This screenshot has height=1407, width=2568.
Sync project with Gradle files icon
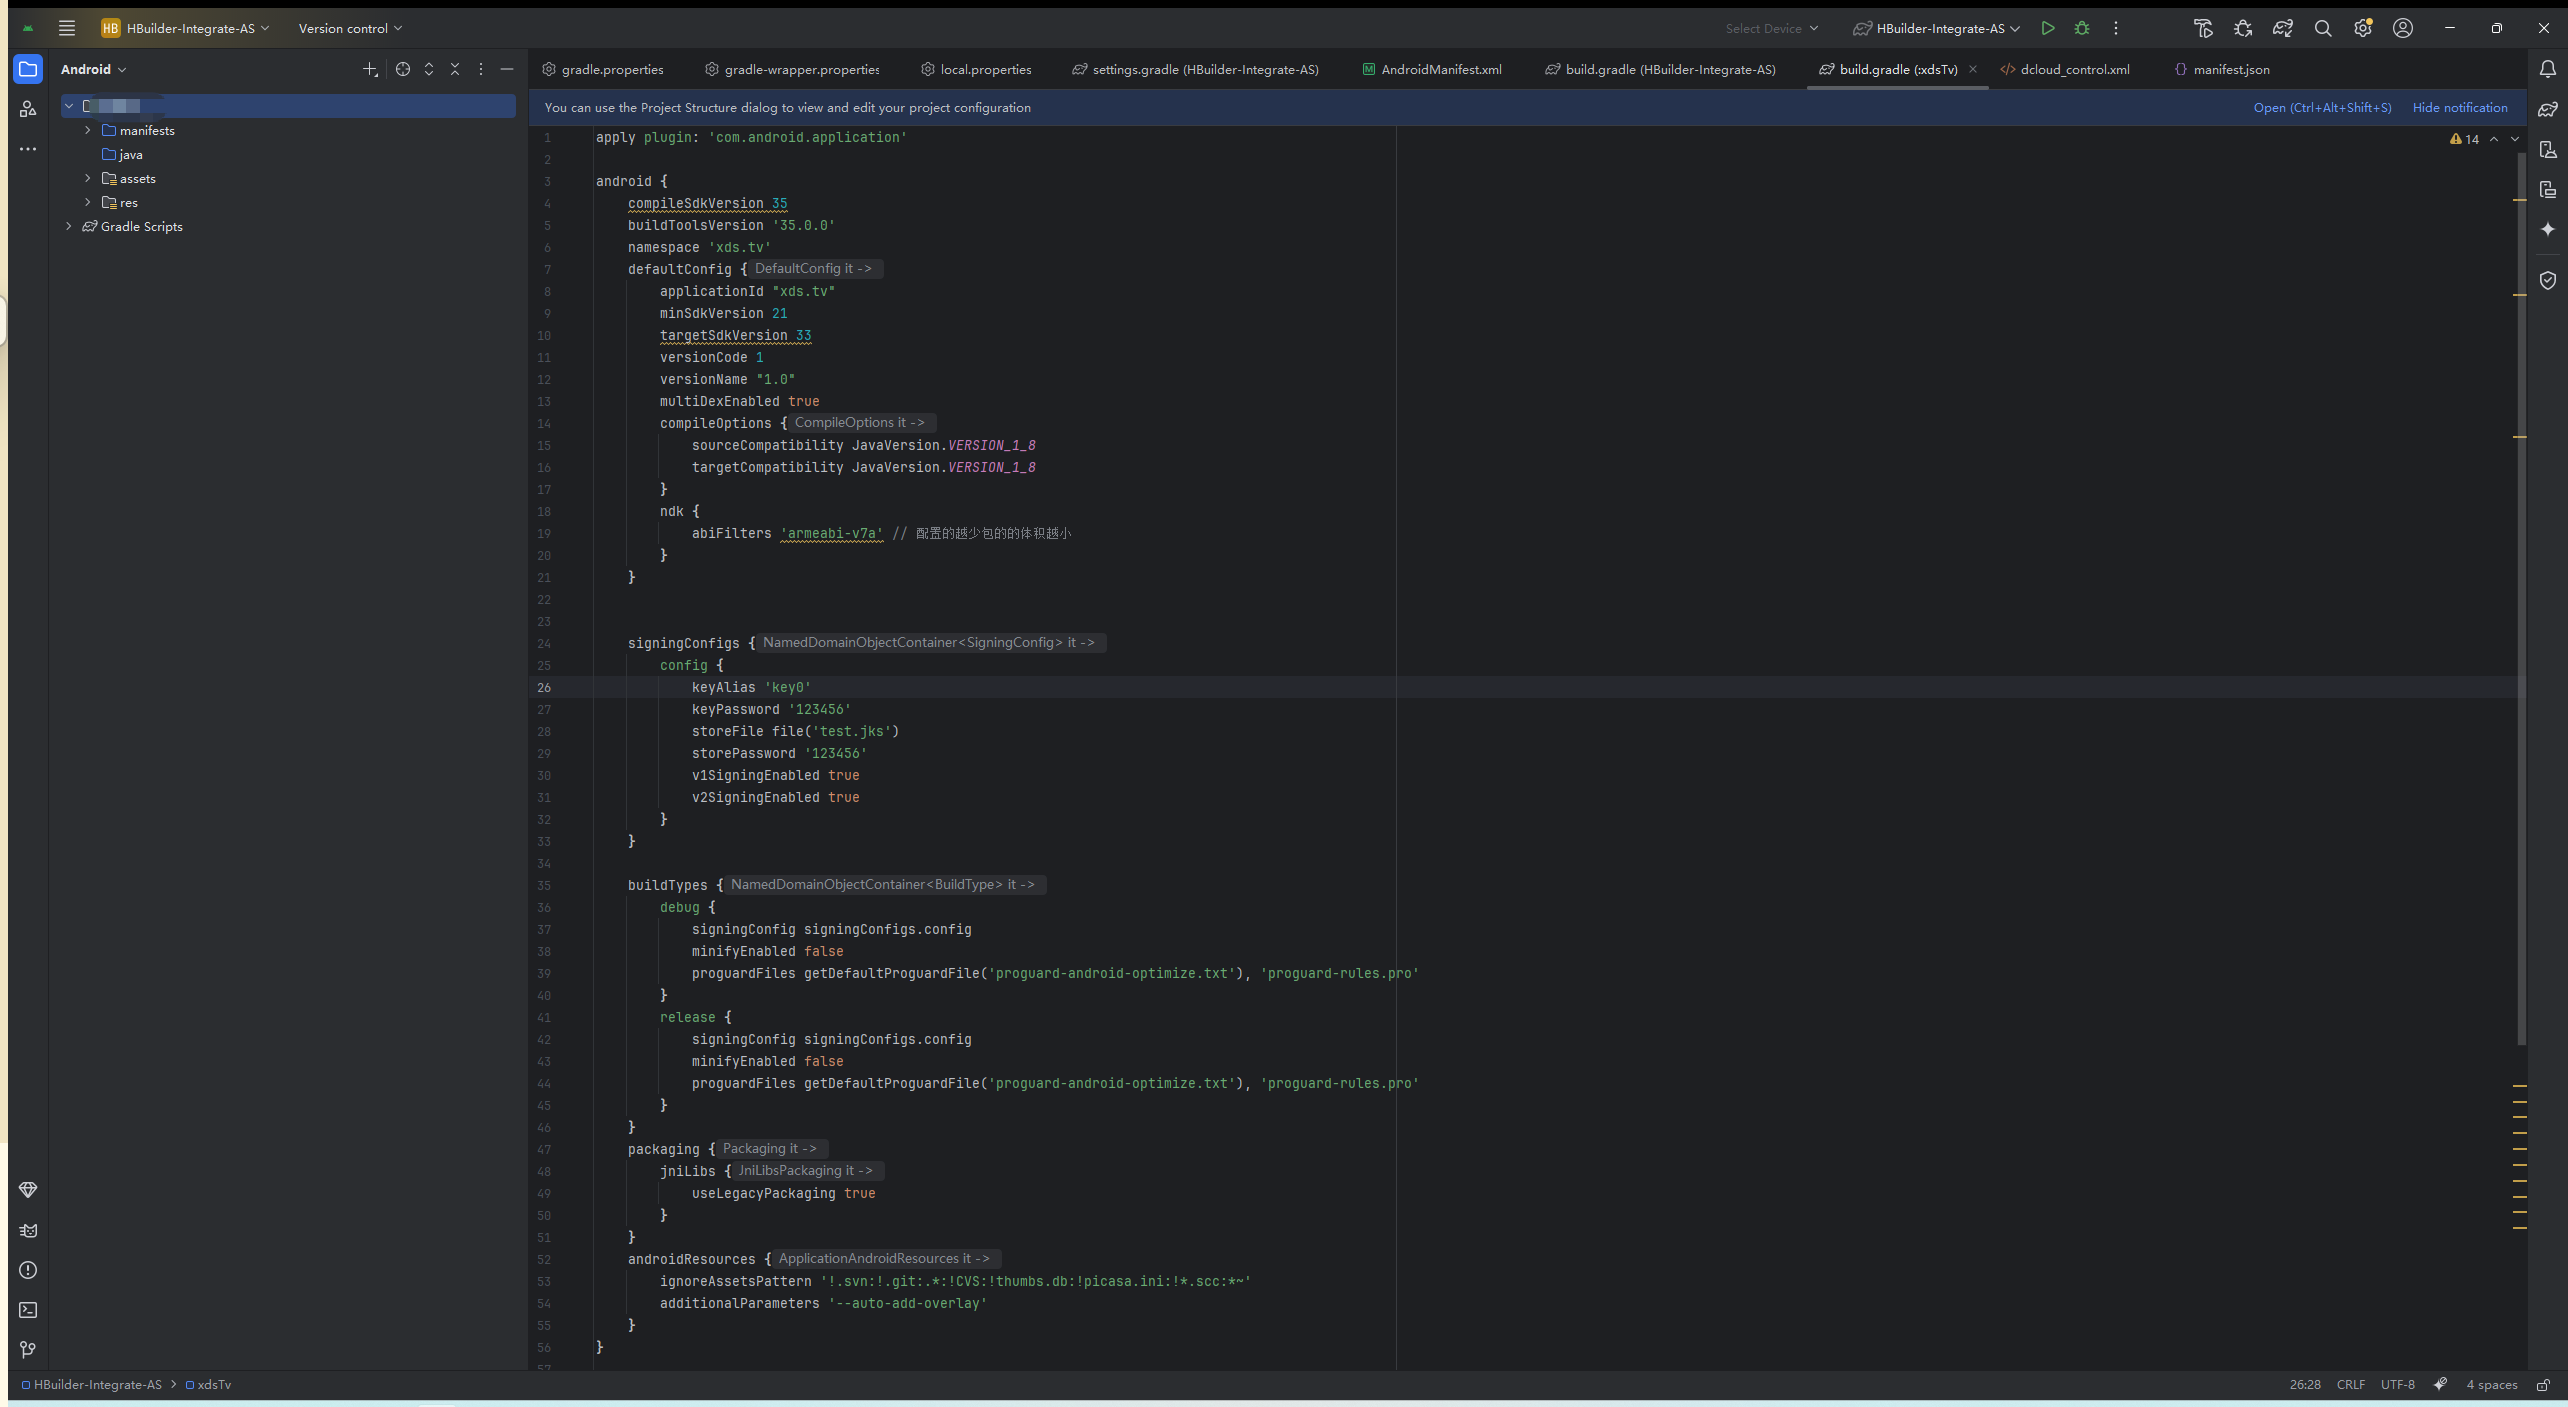(x=2282, y=28)
